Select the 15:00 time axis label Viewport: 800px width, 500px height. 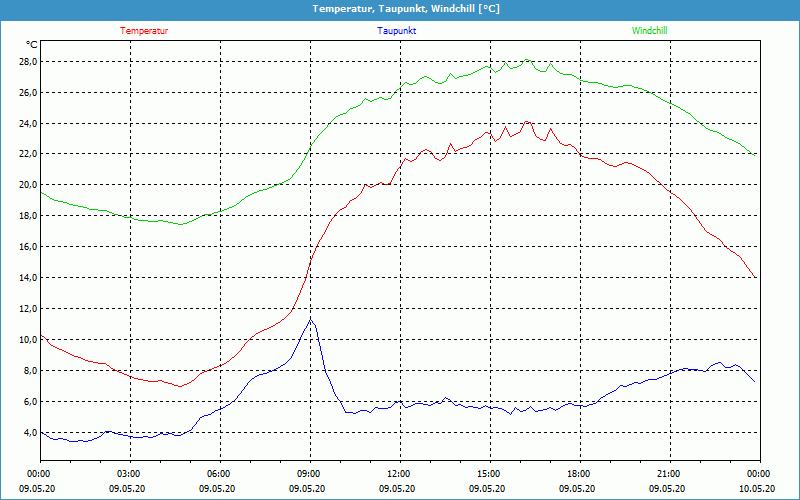tap(489, 474)
